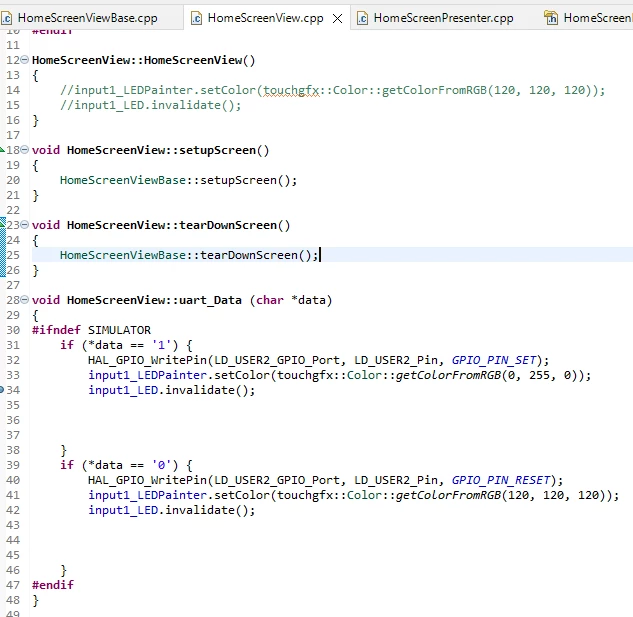The image size is (633, 617).
Task: Click input1_LED.invalidate() on line 34
Action: [172, 390]
